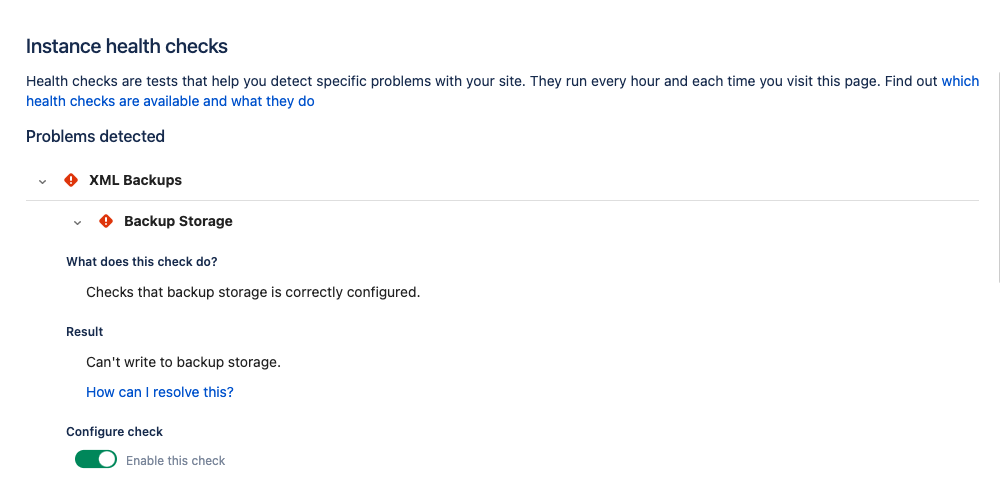Click the Problems detected heading
The height and width of the screenshot is (483, 1000).
95,136
